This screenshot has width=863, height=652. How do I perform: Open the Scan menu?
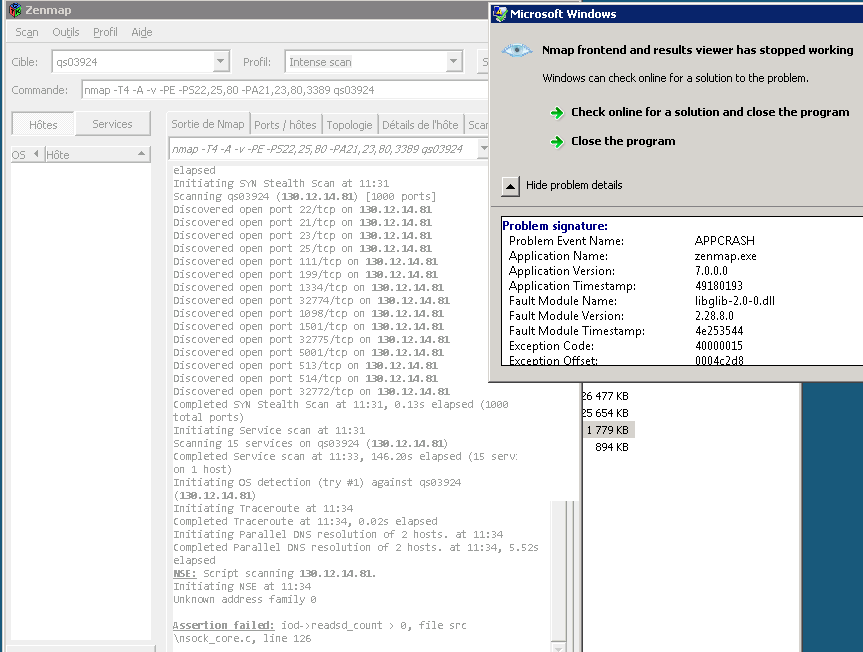[x=27, y=32]
